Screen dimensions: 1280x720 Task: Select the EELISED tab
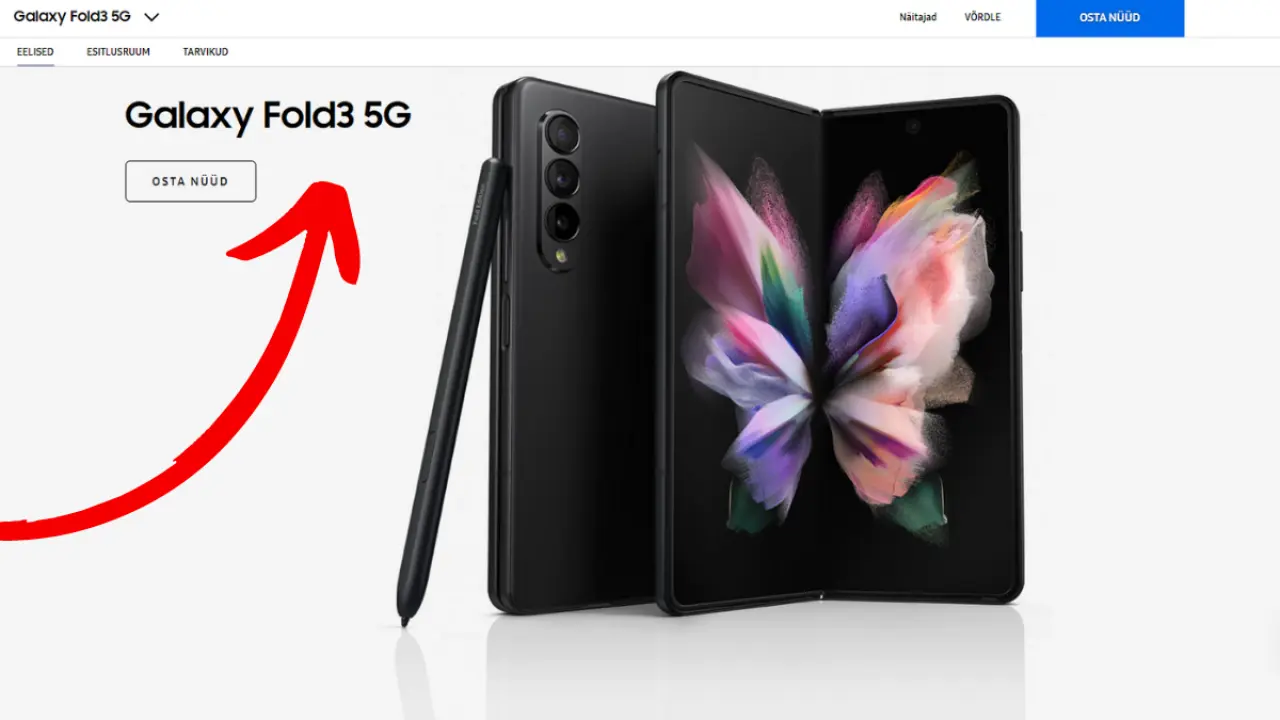(35, 52)
